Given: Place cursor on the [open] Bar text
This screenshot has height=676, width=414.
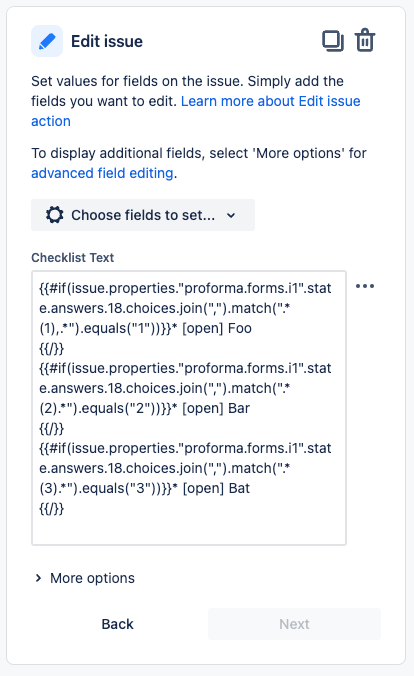Looking at the screenshot, I should [216, 408].
